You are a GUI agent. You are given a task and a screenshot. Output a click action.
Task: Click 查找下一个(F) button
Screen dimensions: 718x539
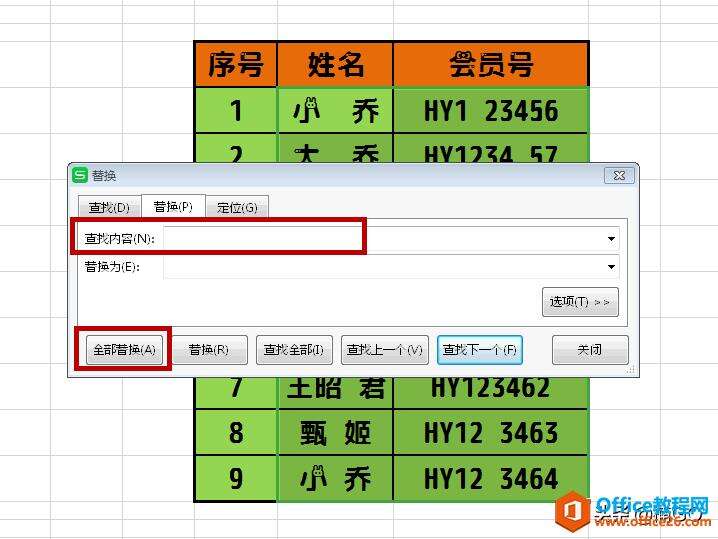pos(479,350)
